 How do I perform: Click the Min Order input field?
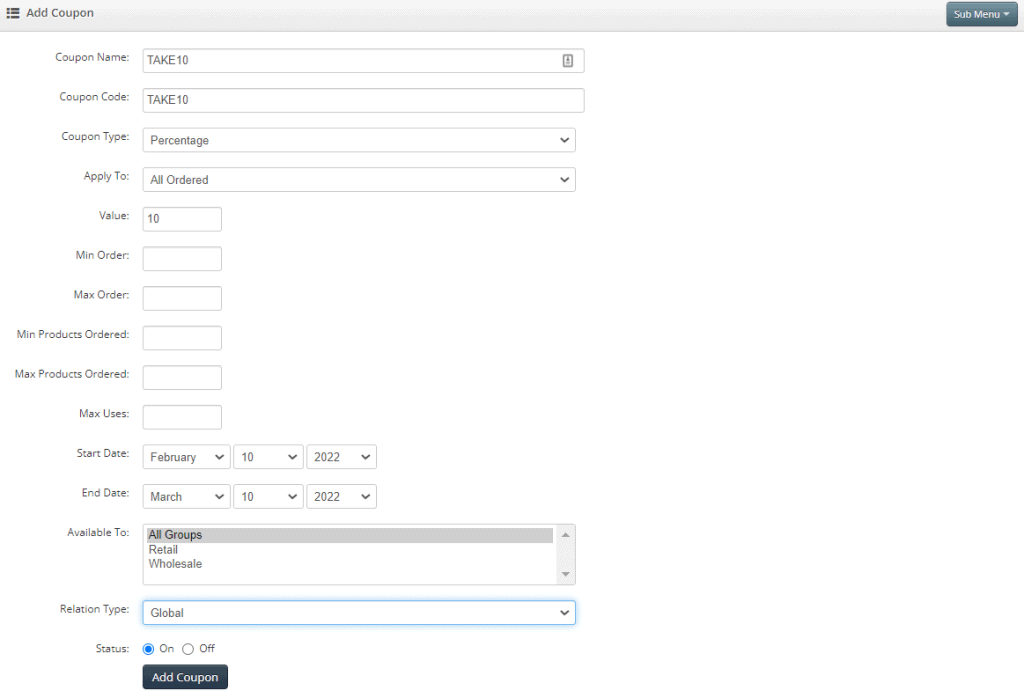tap(182, 259)
